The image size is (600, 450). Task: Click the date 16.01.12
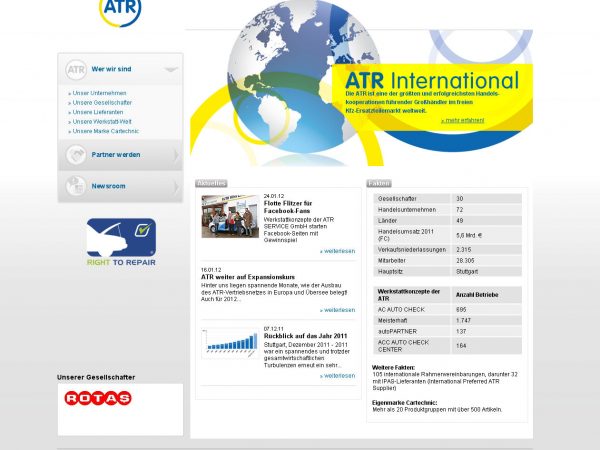point(211,270)
